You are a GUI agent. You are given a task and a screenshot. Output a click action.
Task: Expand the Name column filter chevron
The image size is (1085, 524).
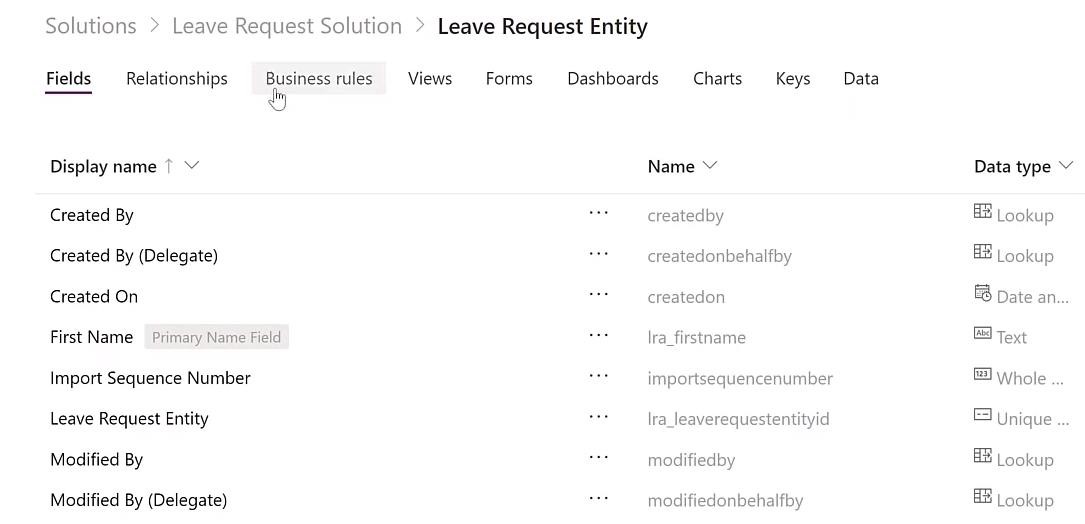[x=709, y=166]
